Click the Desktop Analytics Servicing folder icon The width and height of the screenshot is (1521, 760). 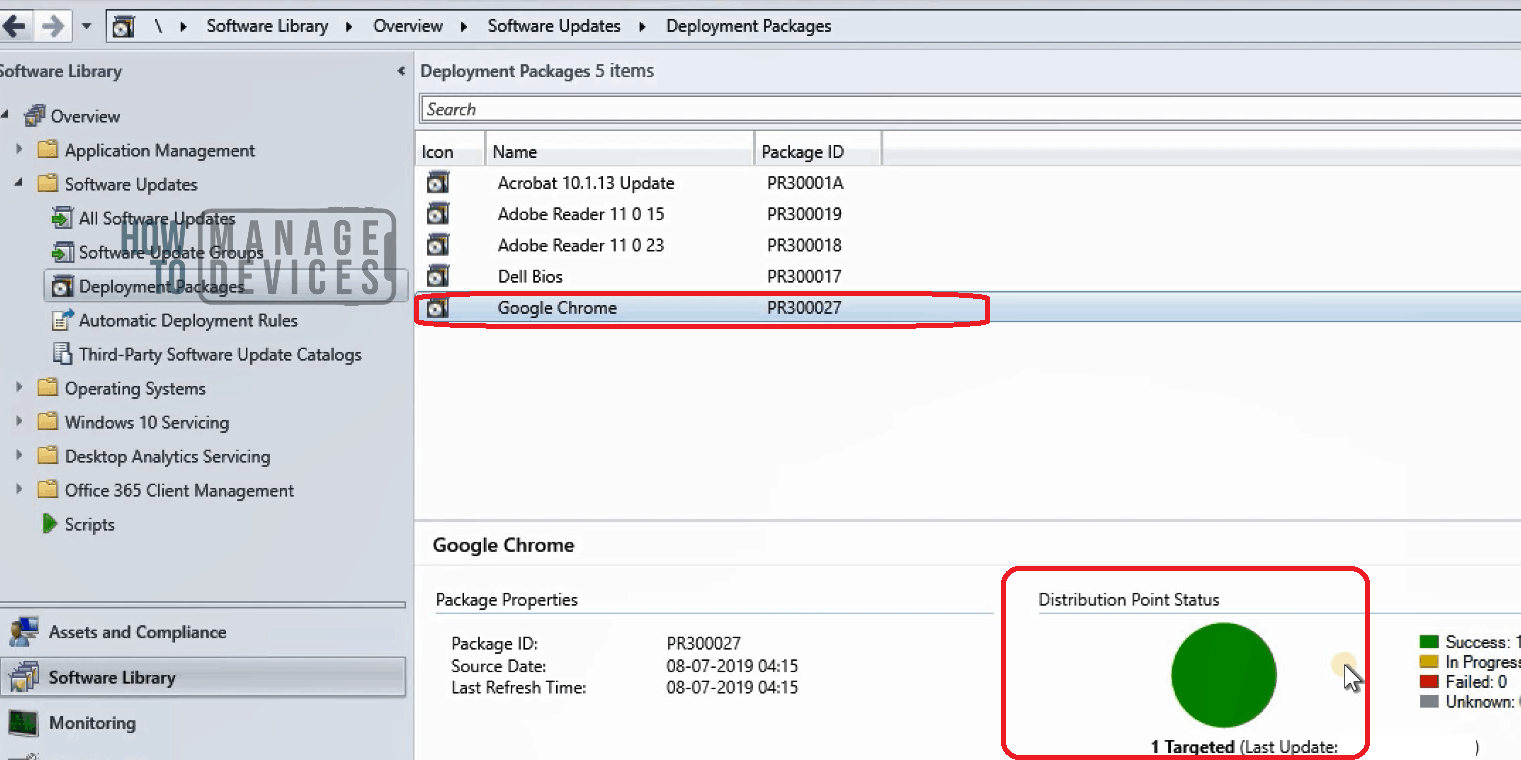pyautogui.click(x=48, y=456)
